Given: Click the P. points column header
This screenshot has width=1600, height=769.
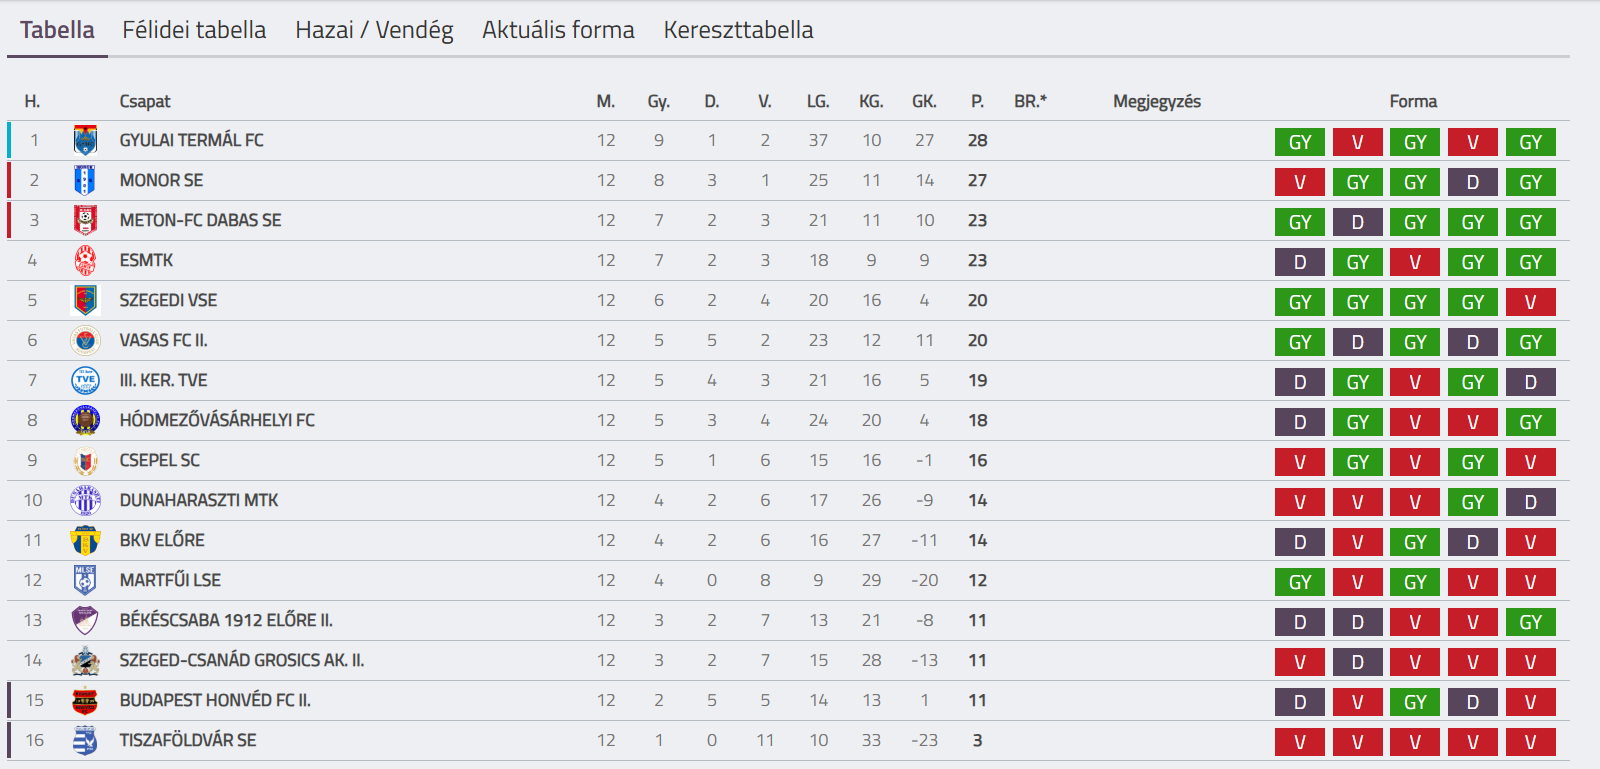Looking at the screenshot, I should tap(977, 101).
